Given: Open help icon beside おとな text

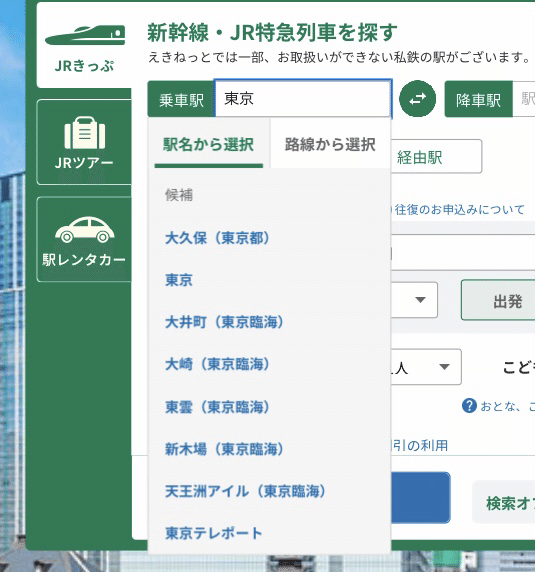Looking at the screenshot, I should 469,406.
